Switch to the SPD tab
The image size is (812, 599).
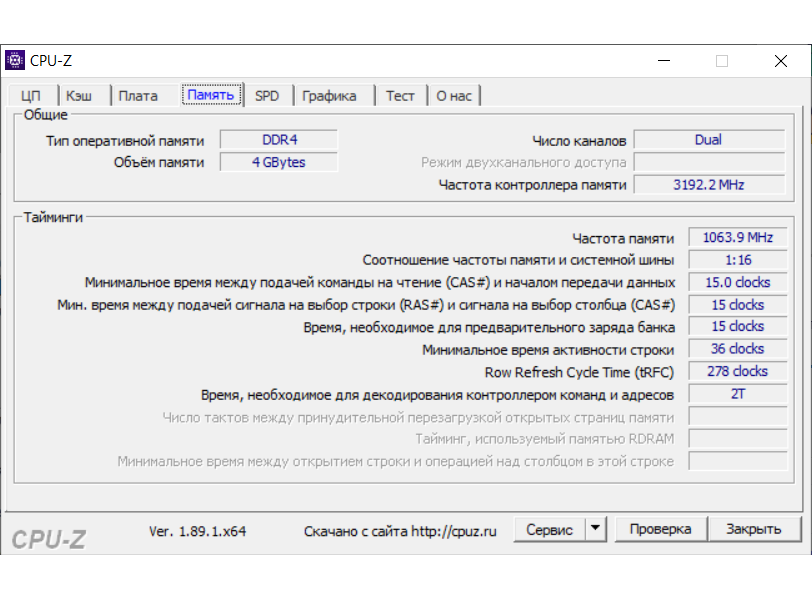(x=267, y=96)
